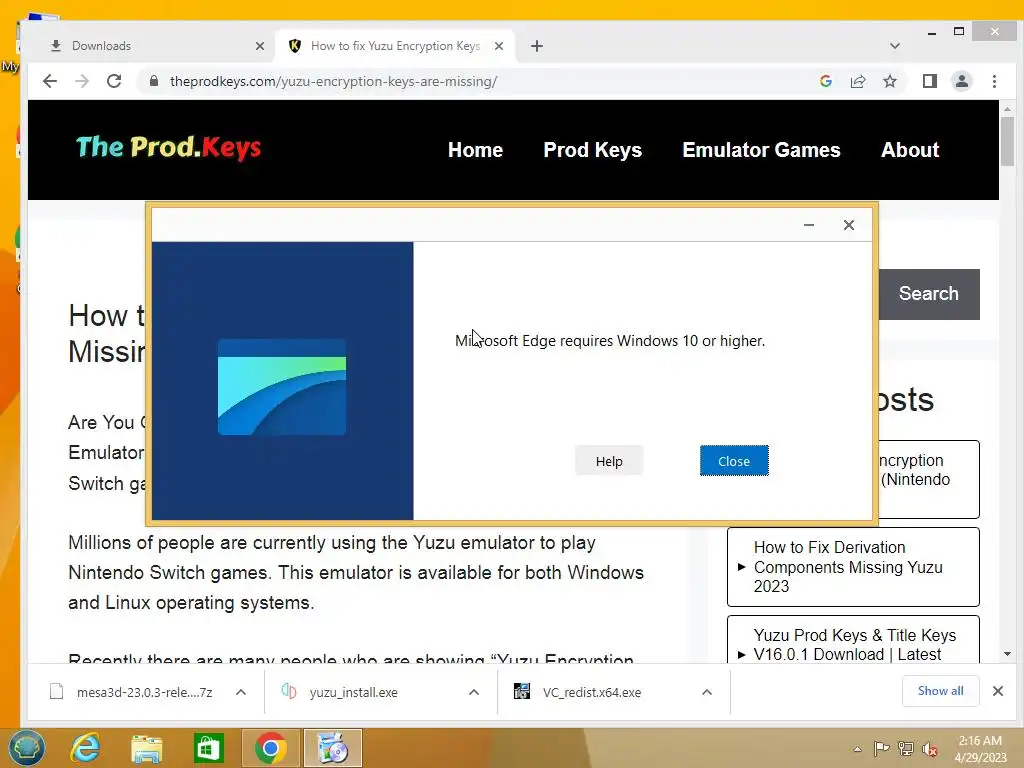
Task: Close the Yuzu Encryption Keys tab
Action: (499, 46)
